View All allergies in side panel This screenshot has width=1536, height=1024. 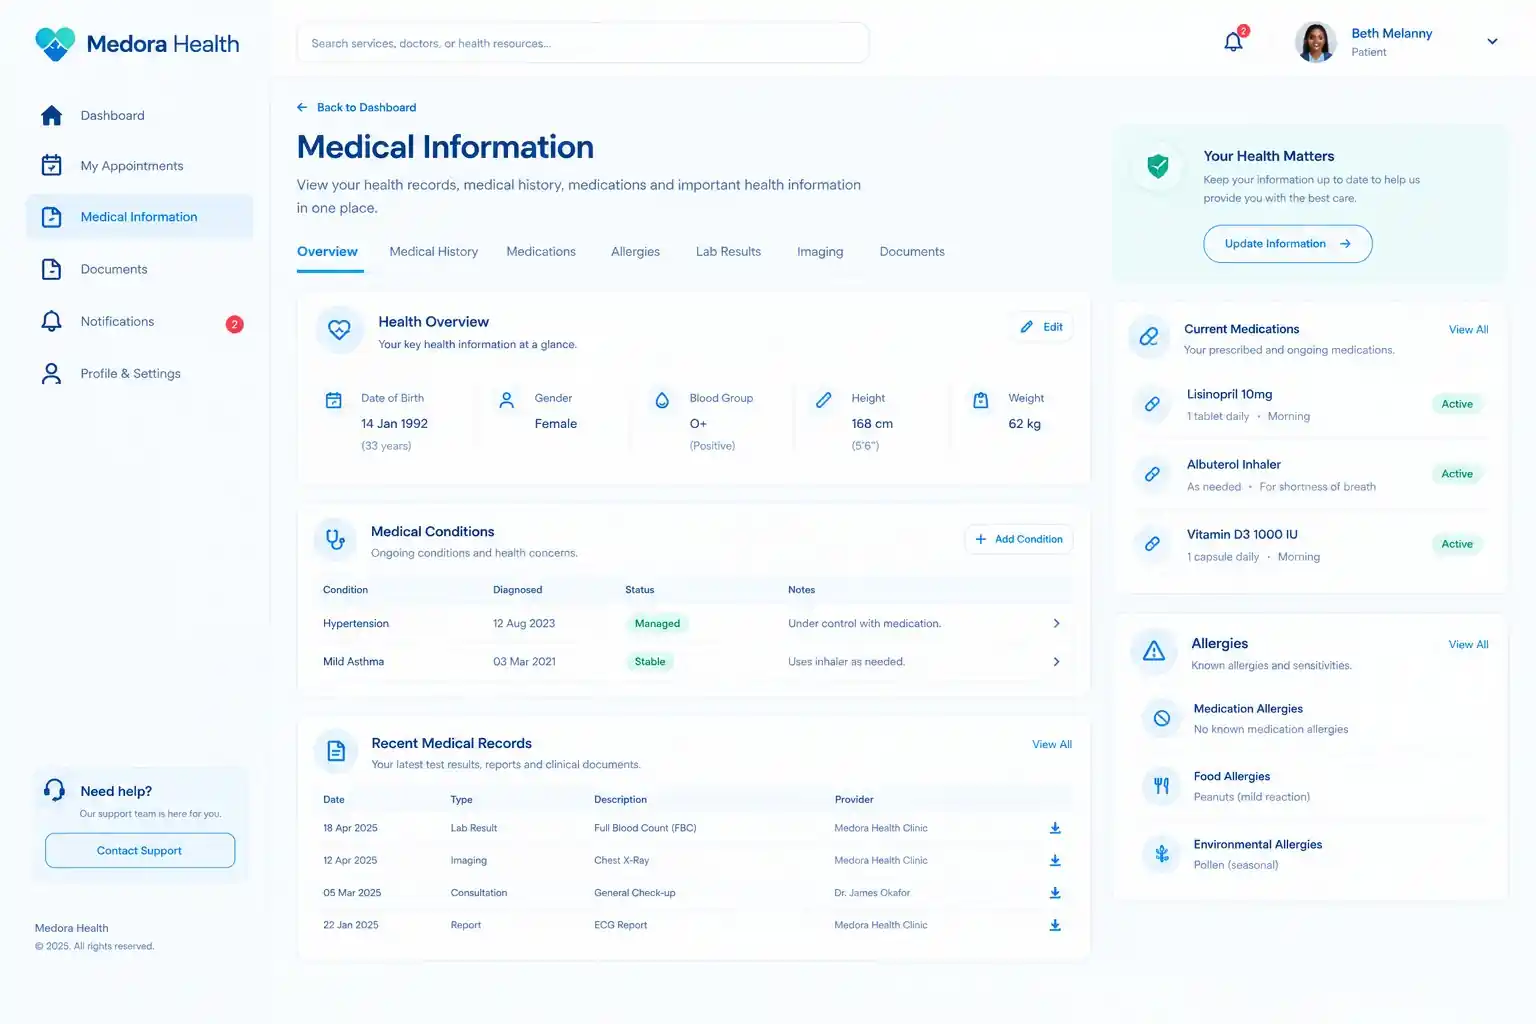pos(1468,645)
